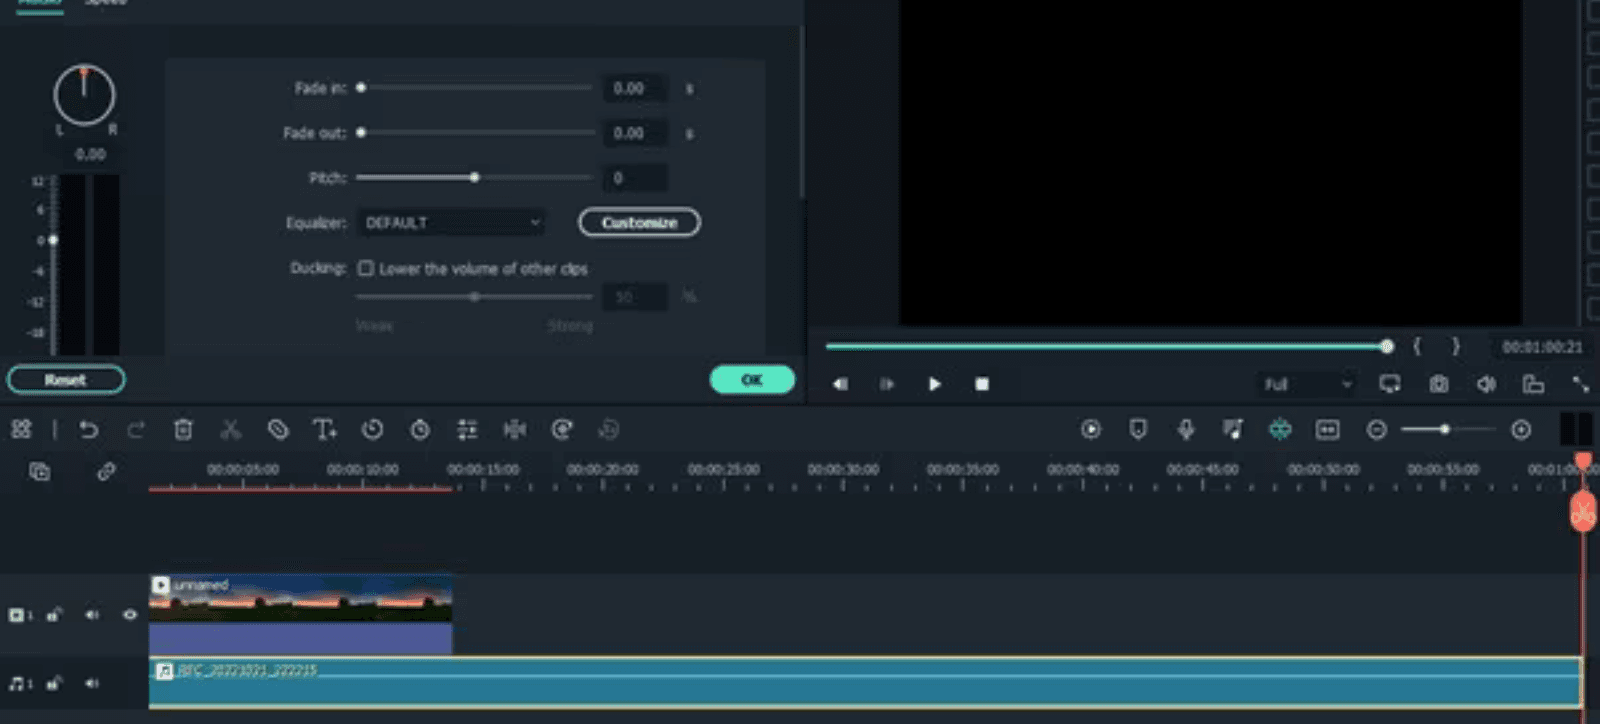The image size is (1600, 724).
Task: Click the add track manager icon
Action: pyautogui.click(x=40, y=472)
